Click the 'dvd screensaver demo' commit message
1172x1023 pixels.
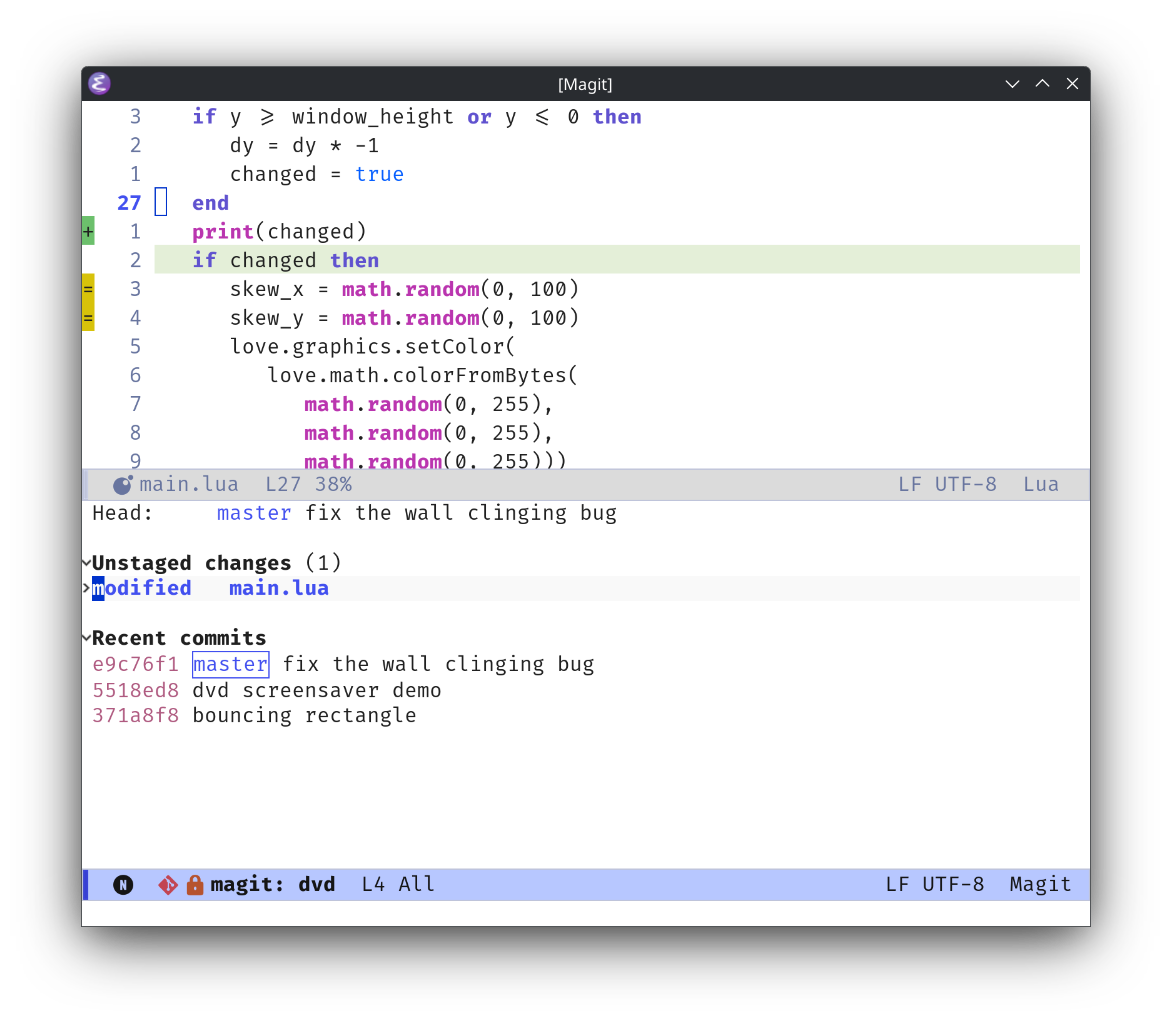317,690
